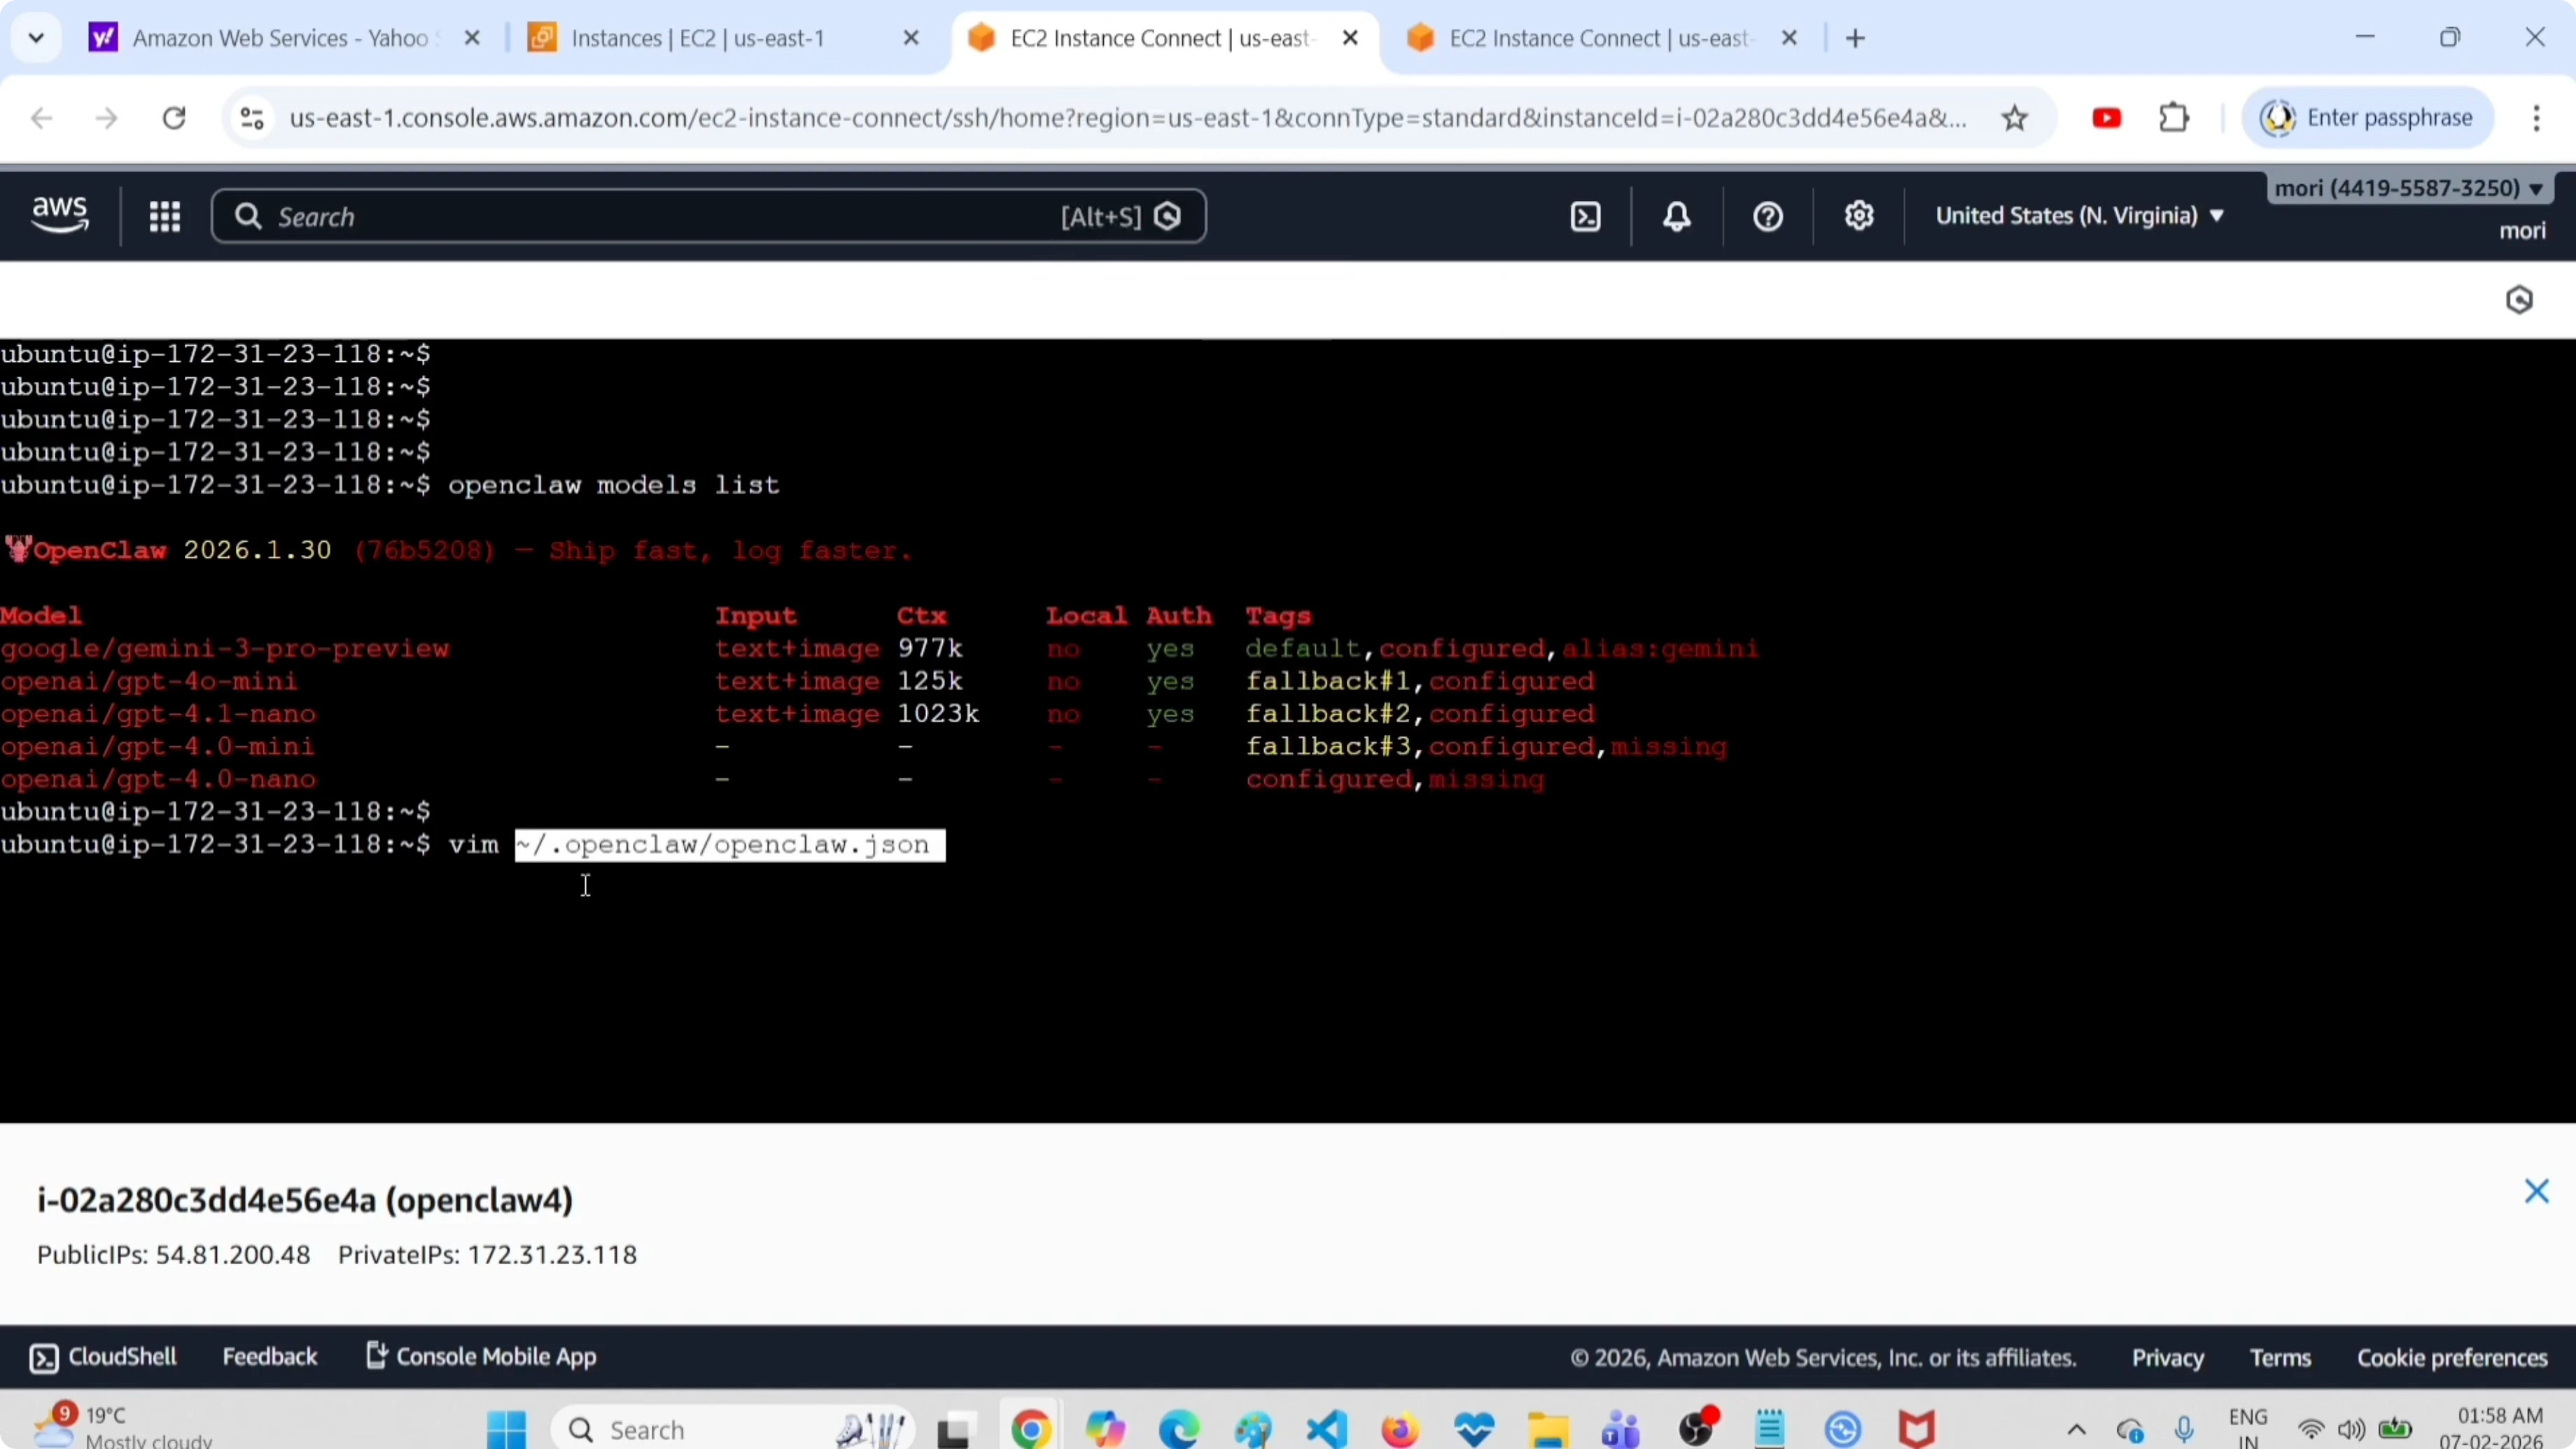The width and height of the screenshot is (2576, 1449).
Task: Expand the United States (N. Virginia) region dropdown
Action: pos(2080,216)
